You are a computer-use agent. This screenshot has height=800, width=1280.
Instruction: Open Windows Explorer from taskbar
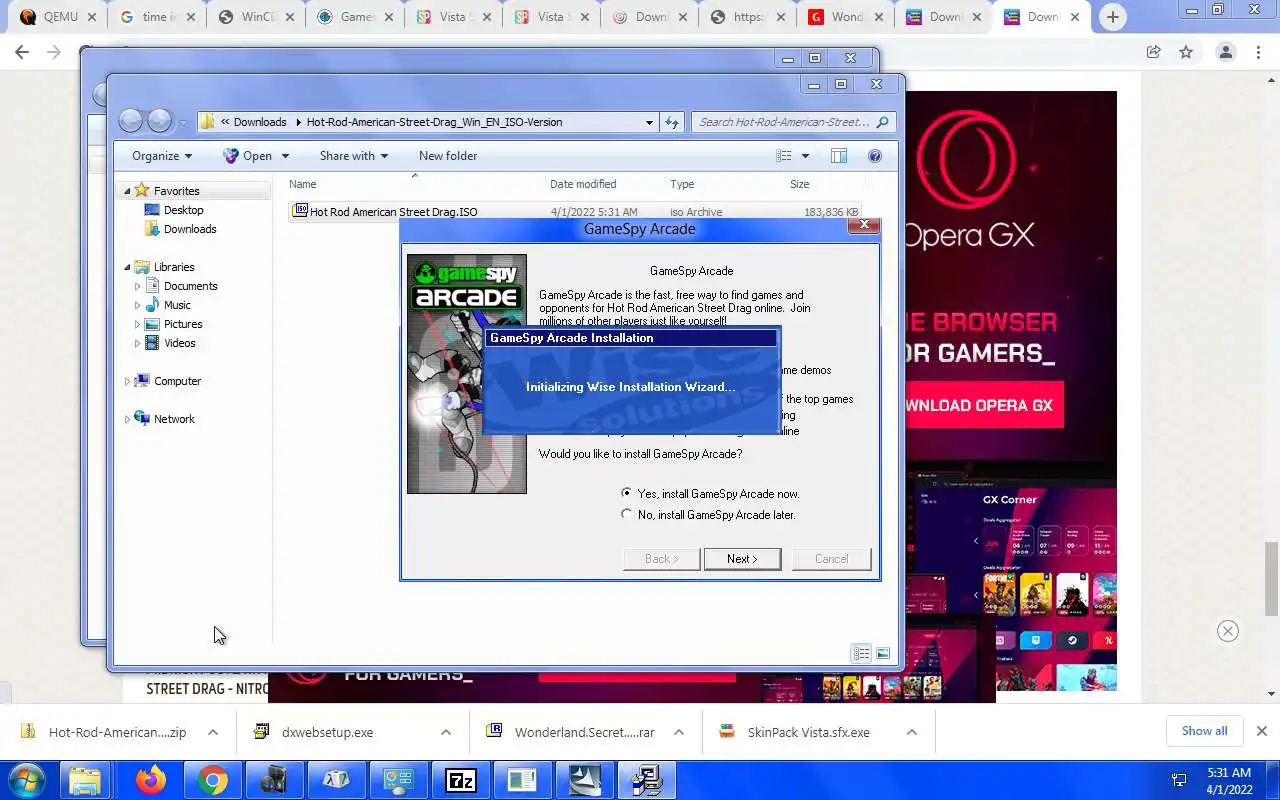tap(85, 780)
